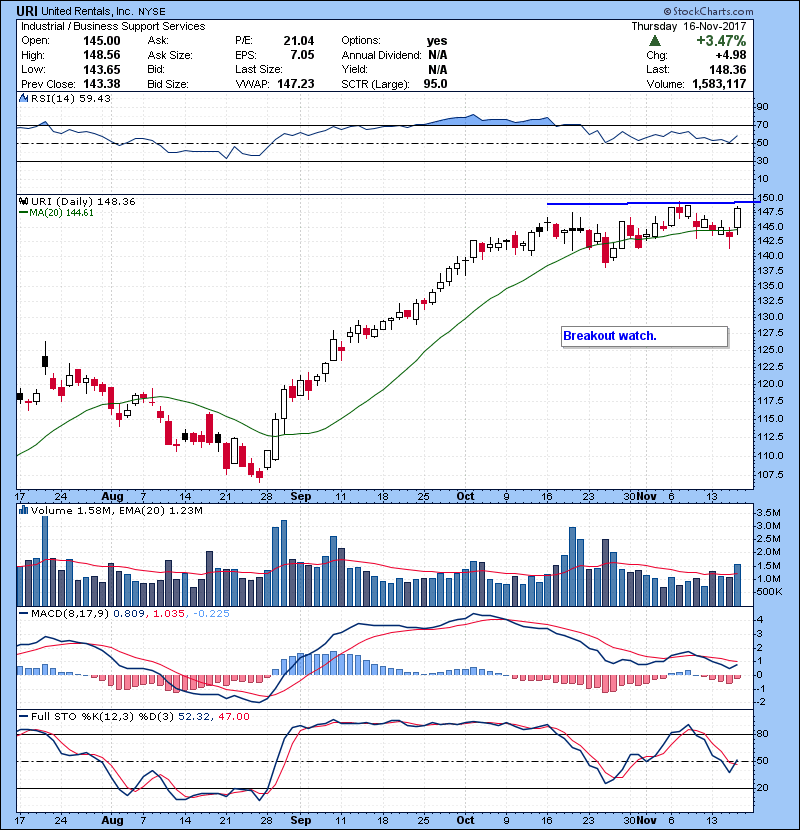Click the VWAP value 147.23
This screenshot has width=800, height=830.
click(x=296, y=84)
